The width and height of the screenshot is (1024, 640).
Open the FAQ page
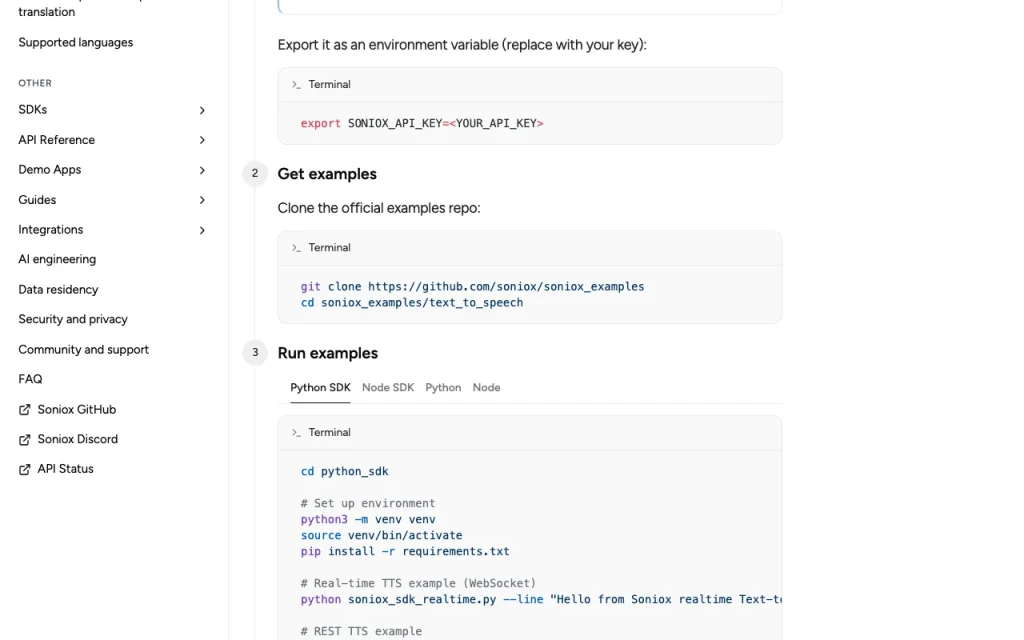coord(30,379)
